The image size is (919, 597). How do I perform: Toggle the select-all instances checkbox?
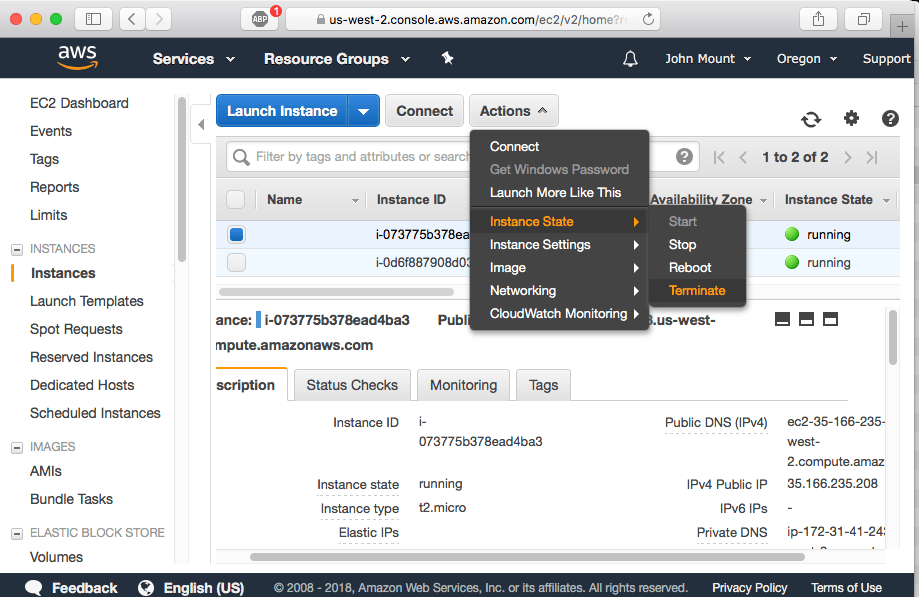tap(236, 200)
